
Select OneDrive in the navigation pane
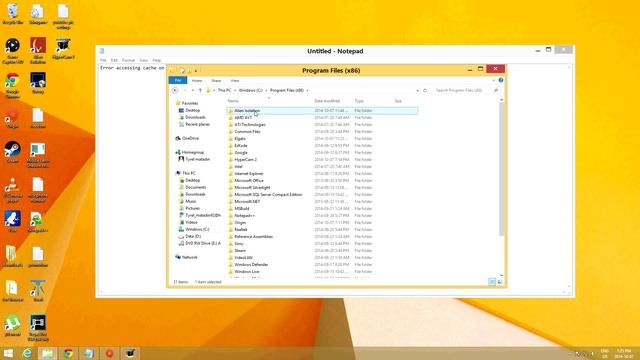(x=190, y=138)
